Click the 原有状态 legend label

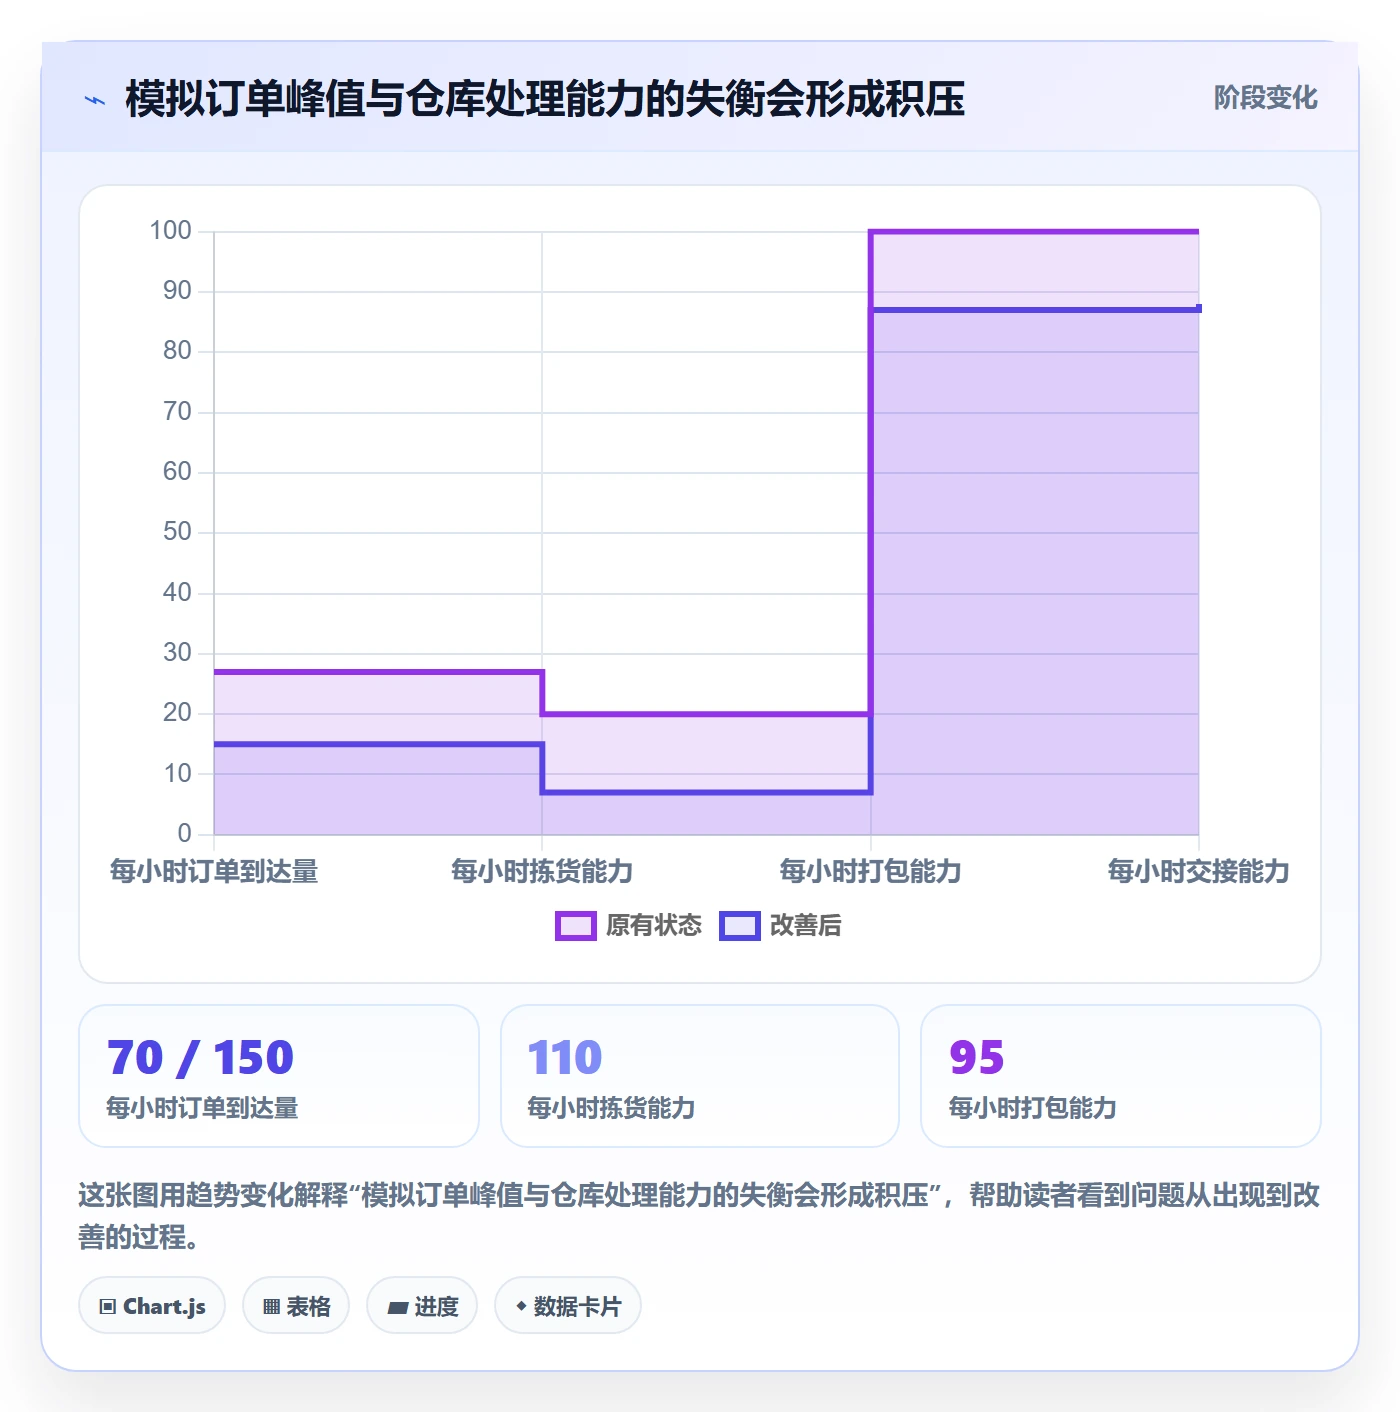(x=654, y=926)
